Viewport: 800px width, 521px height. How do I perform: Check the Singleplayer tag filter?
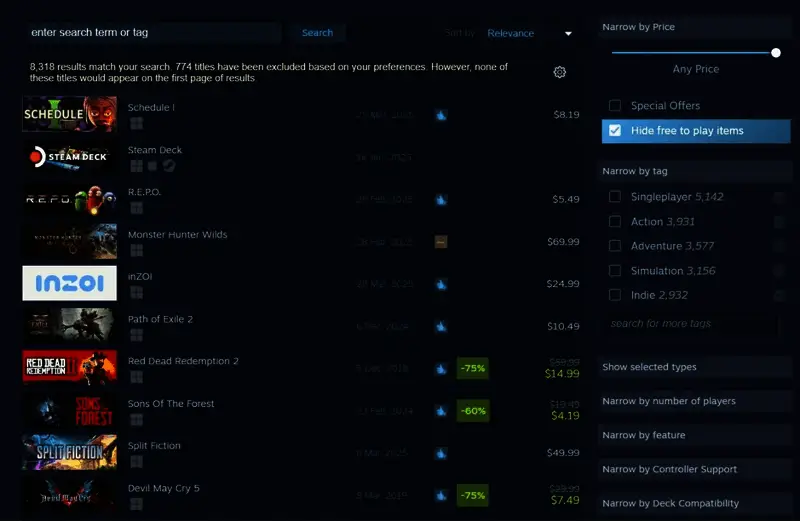tap(615, 197)
